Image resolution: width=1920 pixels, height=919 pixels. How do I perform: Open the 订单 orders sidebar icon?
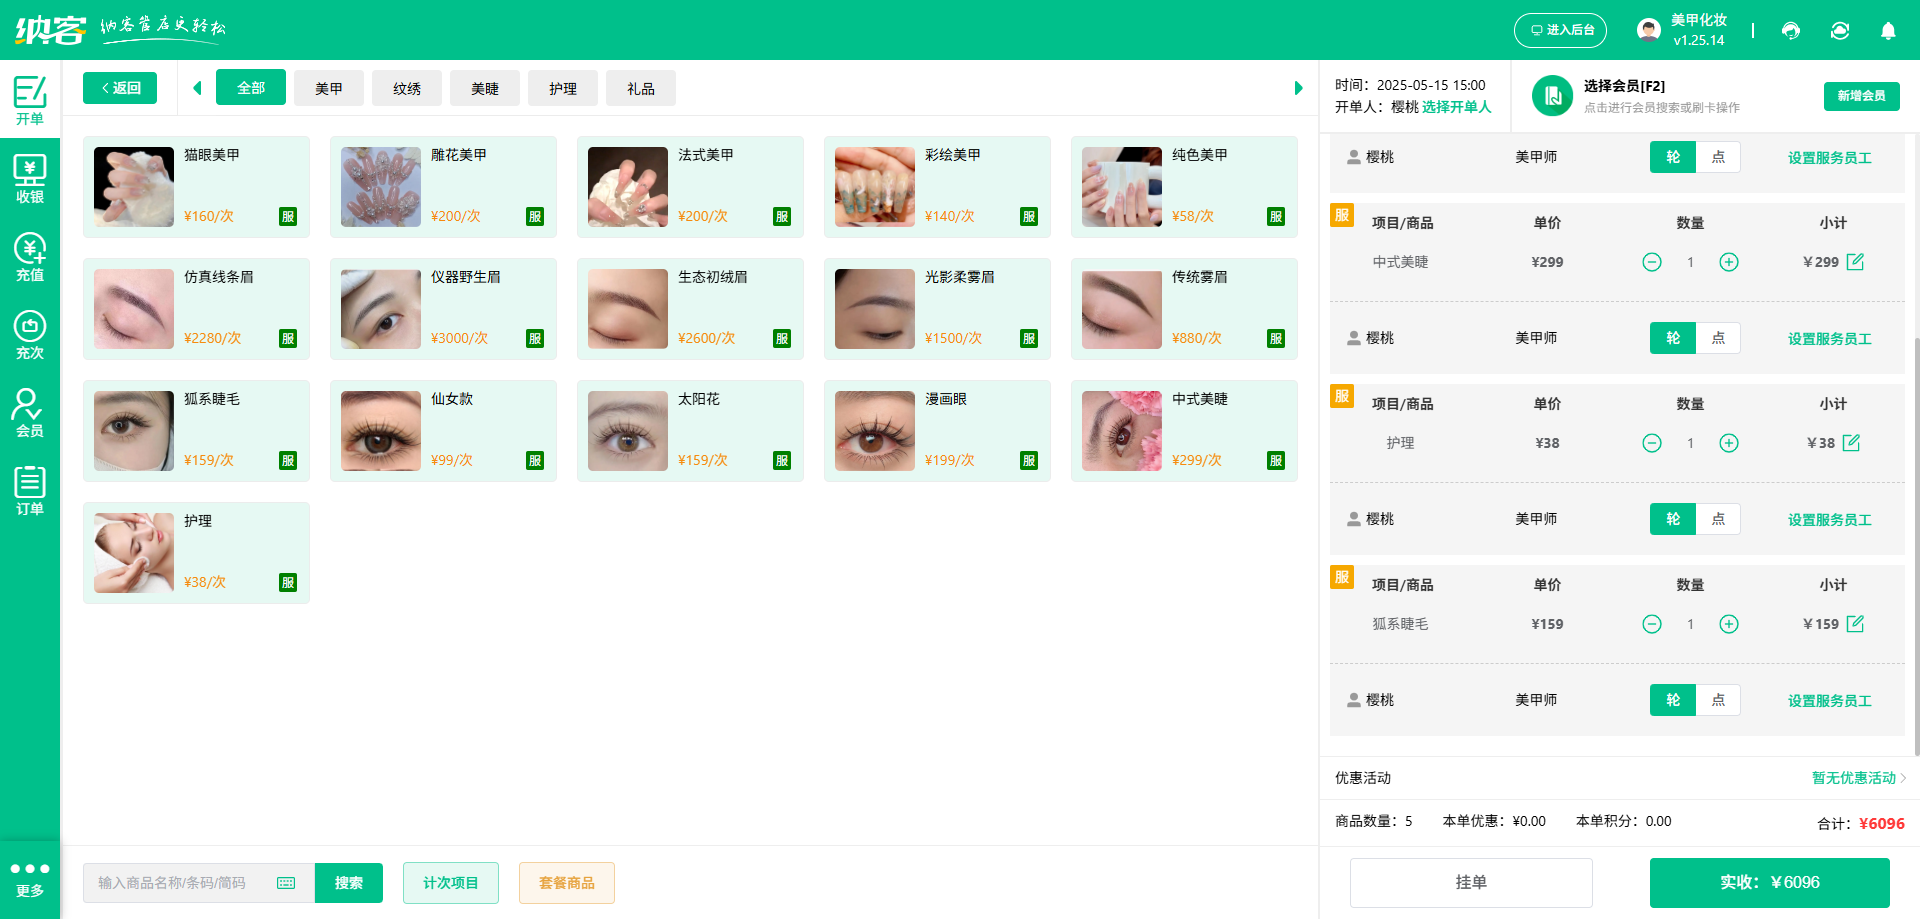[x=30, y=491]
